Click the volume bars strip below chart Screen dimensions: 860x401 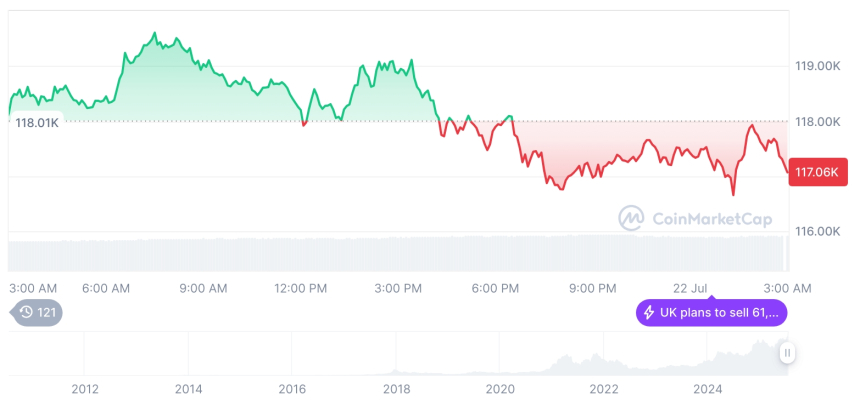pyautogui.click(x=400, y=252)
